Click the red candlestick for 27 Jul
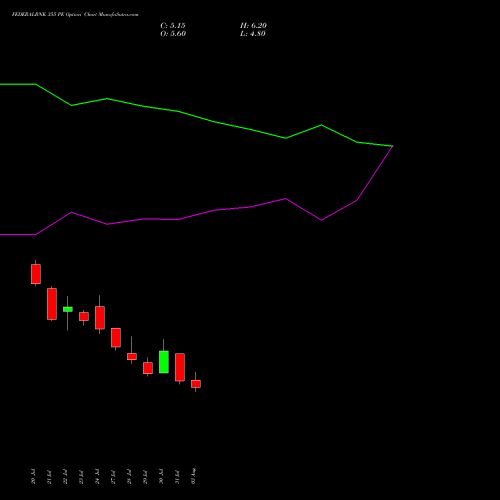This screenshot has width=500, height=500. [116, 338]
